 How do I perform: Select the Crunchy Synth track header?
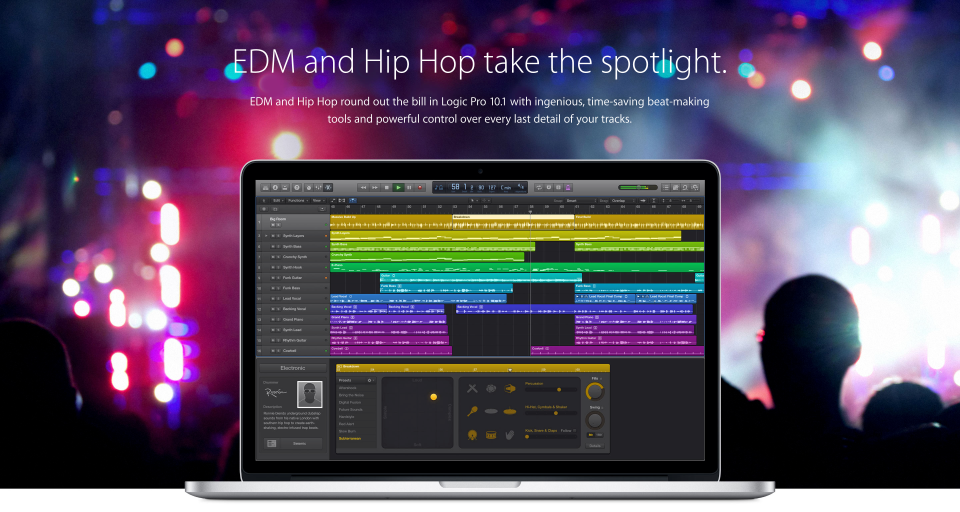(x=293, y=257)
